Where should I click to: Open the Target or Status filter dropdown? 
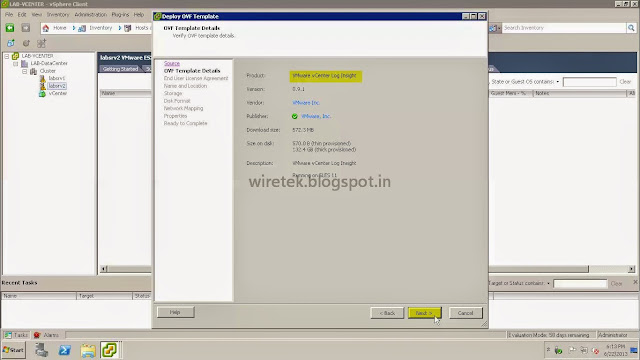[x=548, y=283]
